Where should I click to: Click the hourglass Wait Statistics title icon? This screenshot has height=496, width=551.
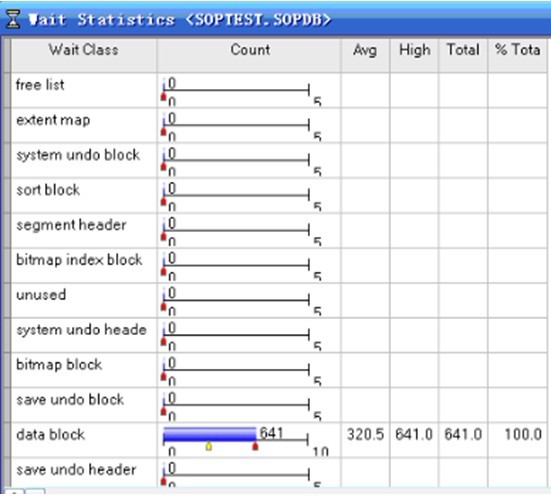[x=13, y=19]
